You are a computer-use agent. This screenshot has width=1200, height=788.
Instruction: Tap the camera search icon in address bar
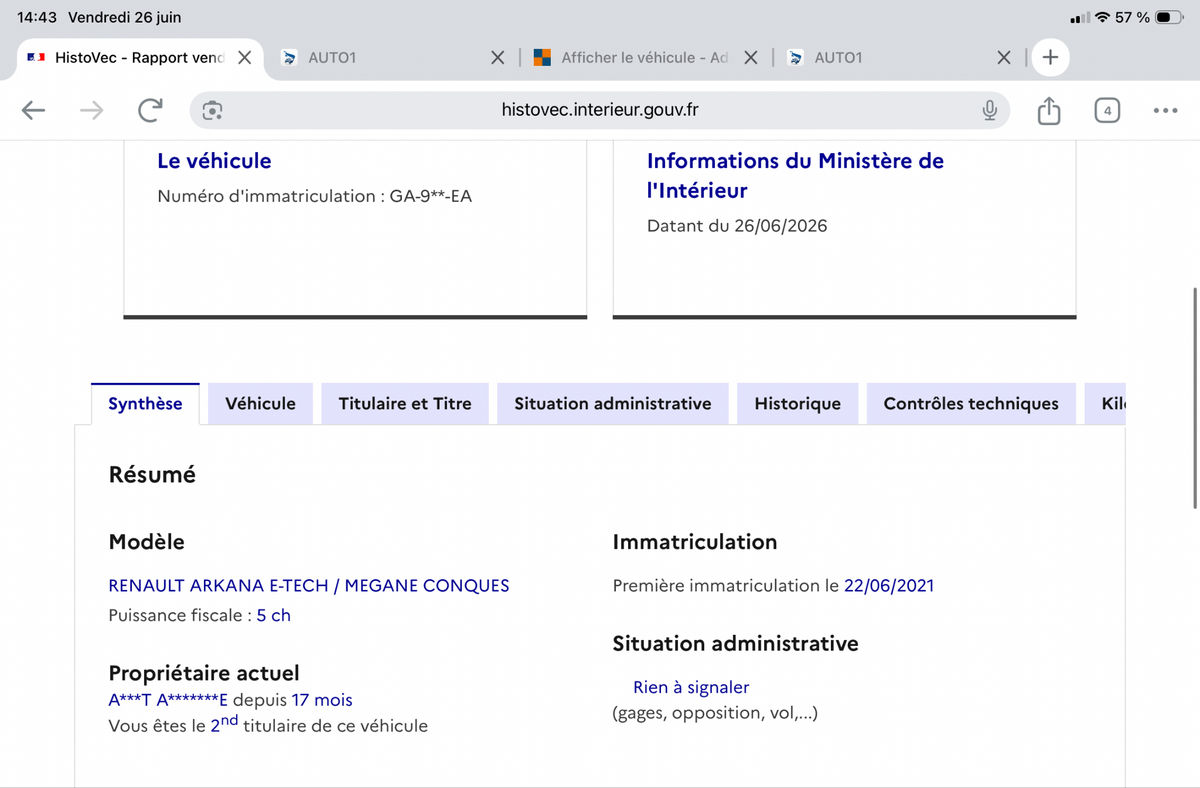212,110
